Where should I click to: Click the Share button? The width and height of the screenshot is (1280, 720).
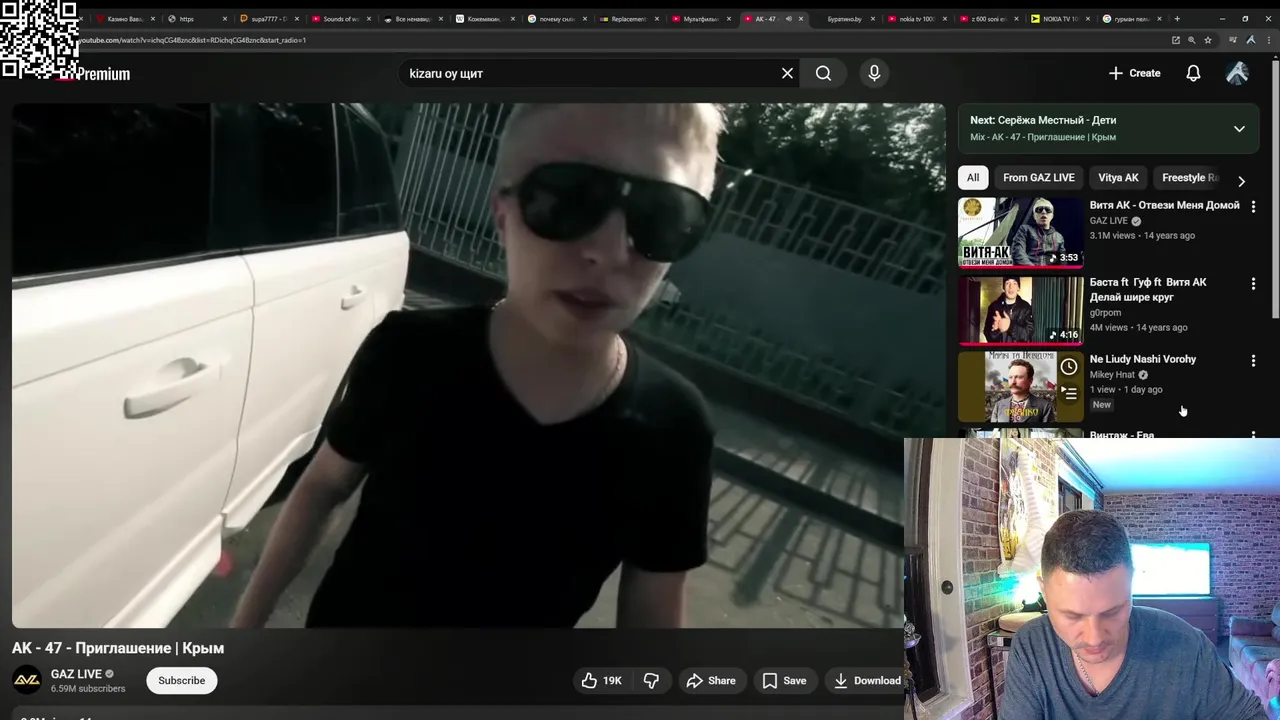pos(711,681)
